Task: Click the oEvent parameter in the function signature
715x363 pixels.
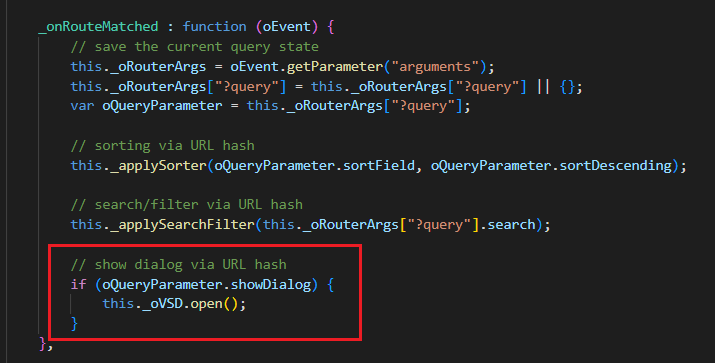Action: (286, 26)
